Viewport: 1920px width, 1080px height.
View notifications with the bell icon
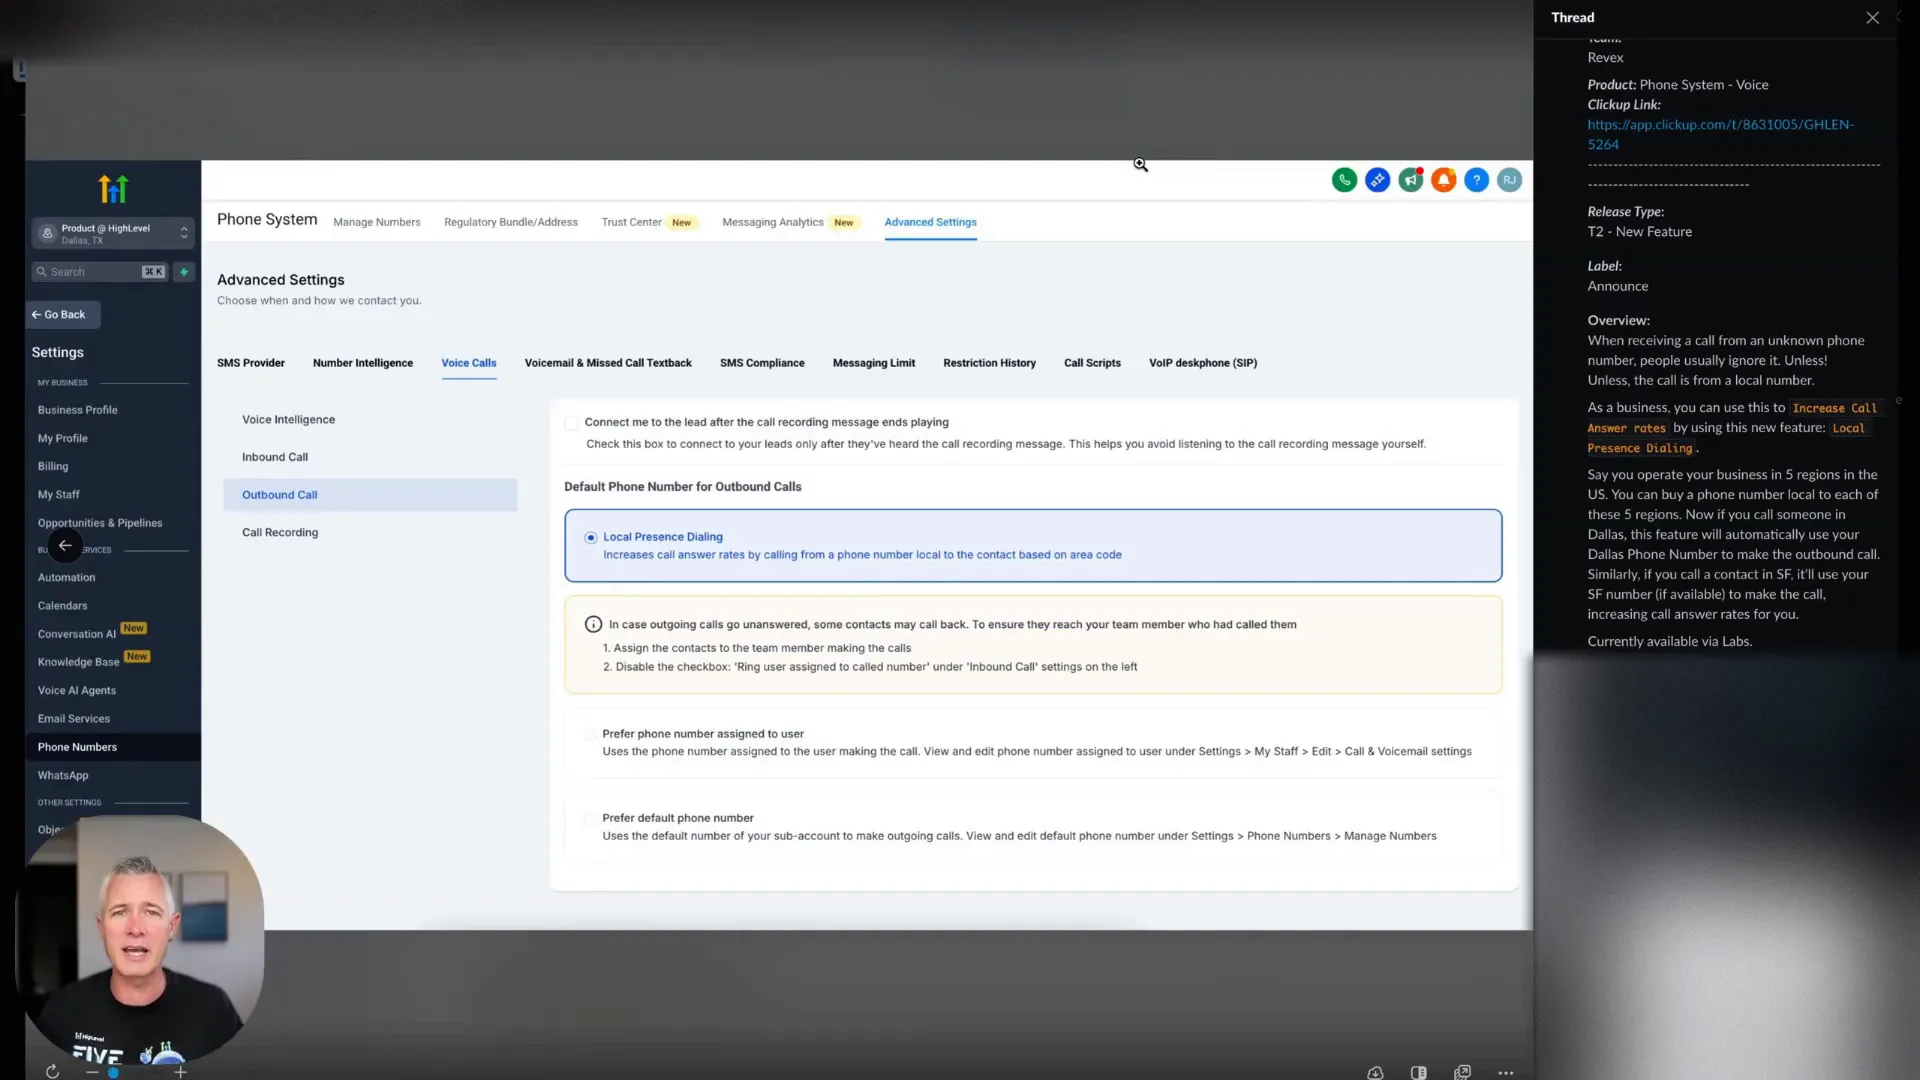tap(1444, 180)
